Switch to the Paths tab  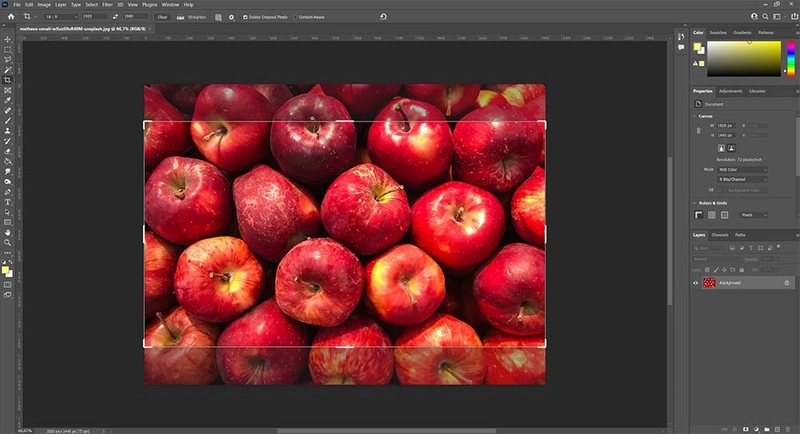[740, 235]
